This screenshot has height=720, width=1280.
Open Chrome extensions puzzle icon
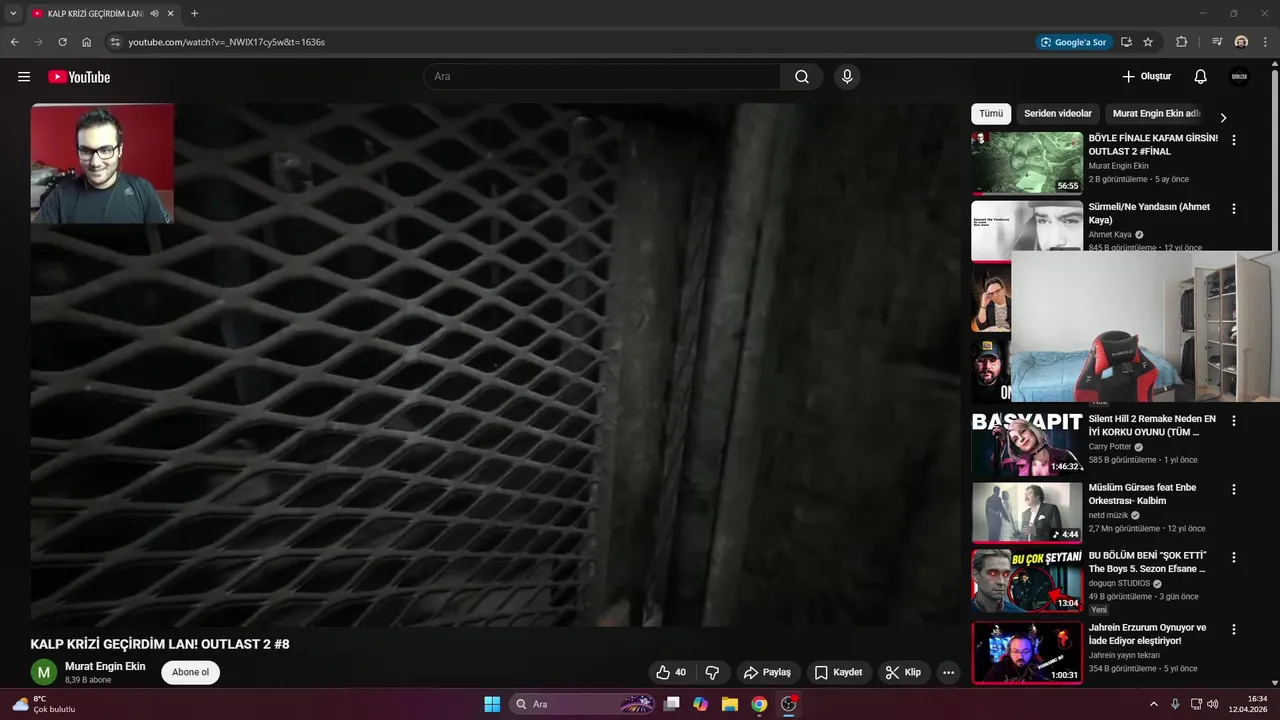[x=1181, y=42]
